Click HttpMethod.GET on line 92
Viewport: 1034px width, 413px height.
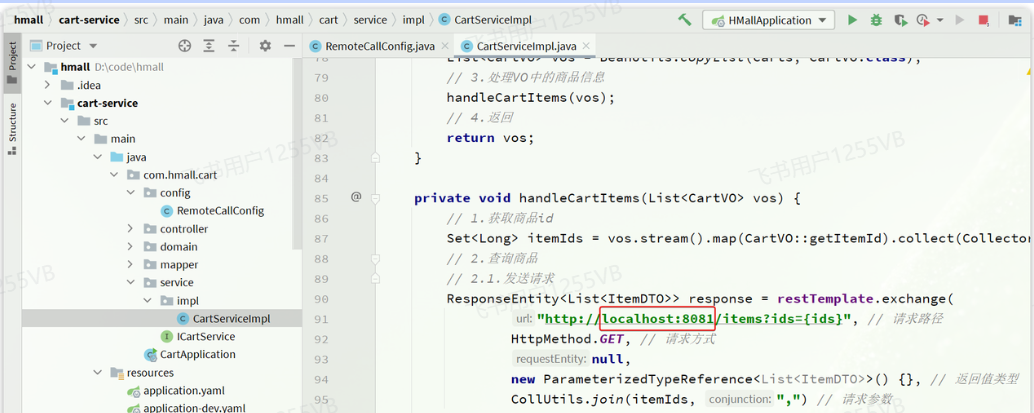coord(567,339)
